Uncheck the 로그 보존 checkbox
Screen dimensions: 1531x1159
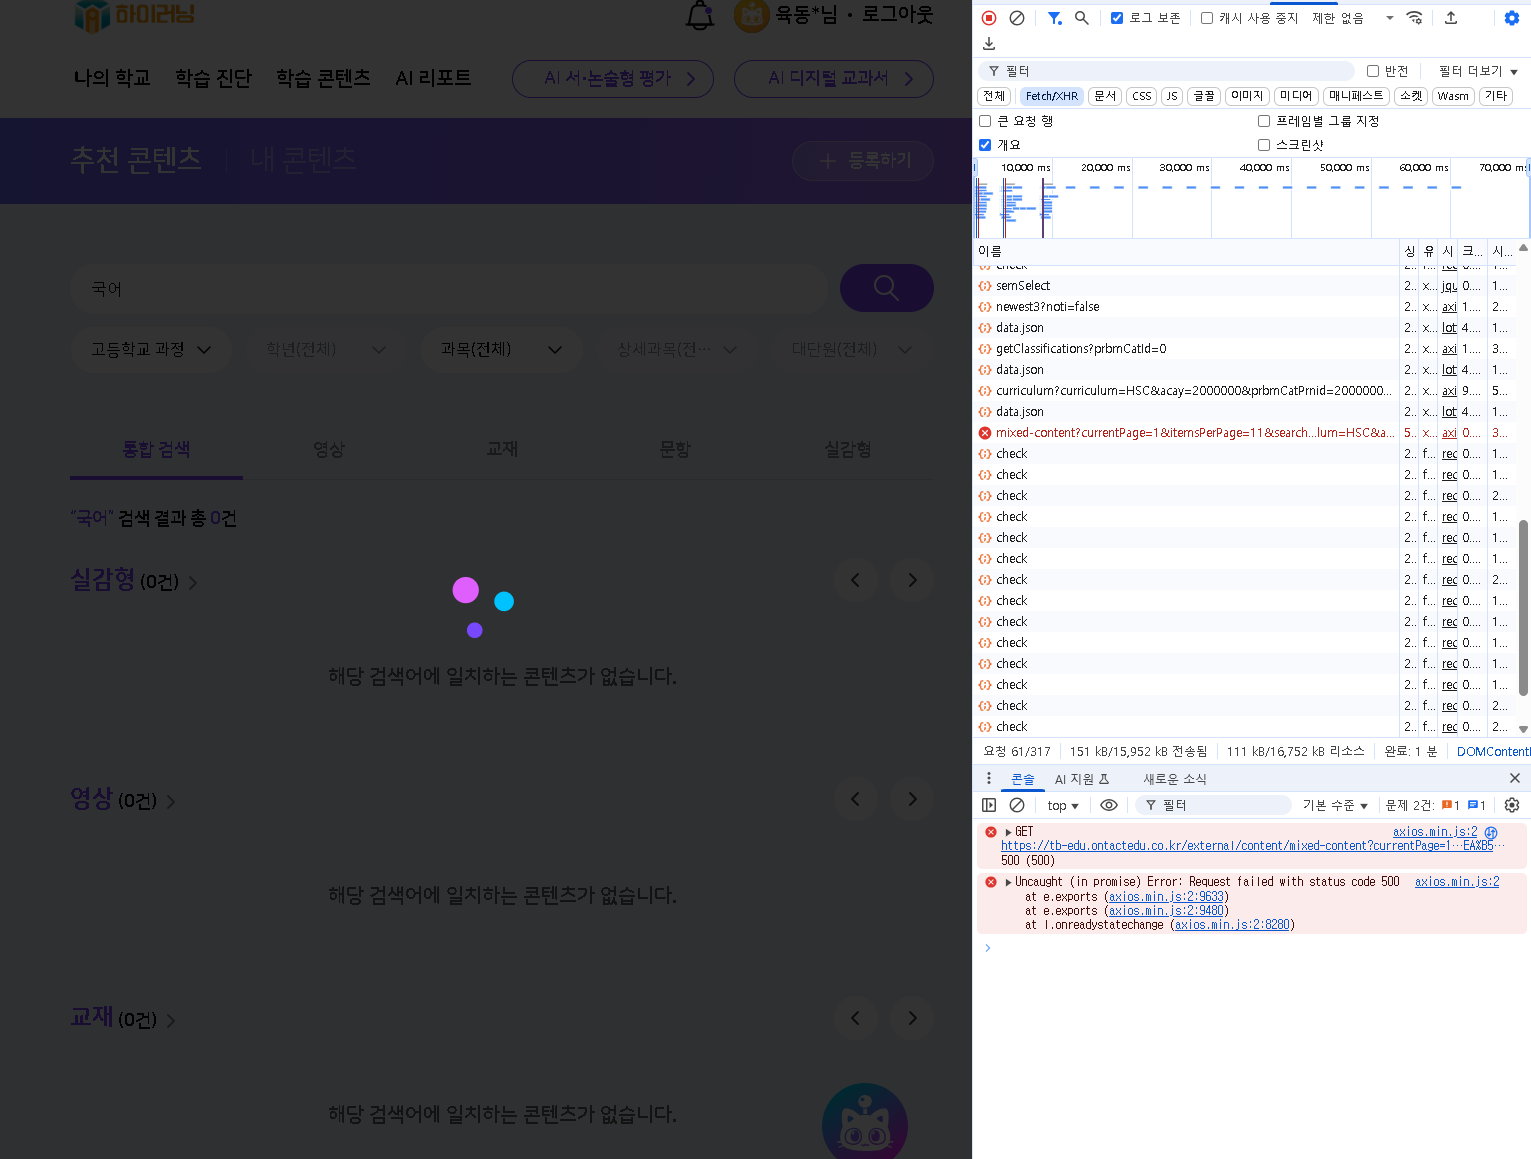pyautogui.click(x=1117, y=18)
